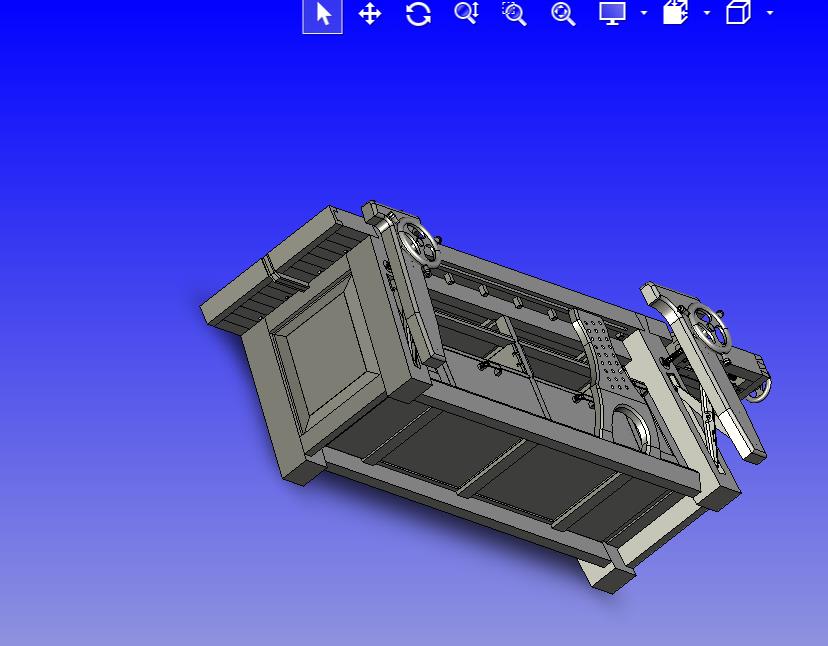Click the section view box icon
The width and height of the screenshot is (828, 646).
(676, 13)
